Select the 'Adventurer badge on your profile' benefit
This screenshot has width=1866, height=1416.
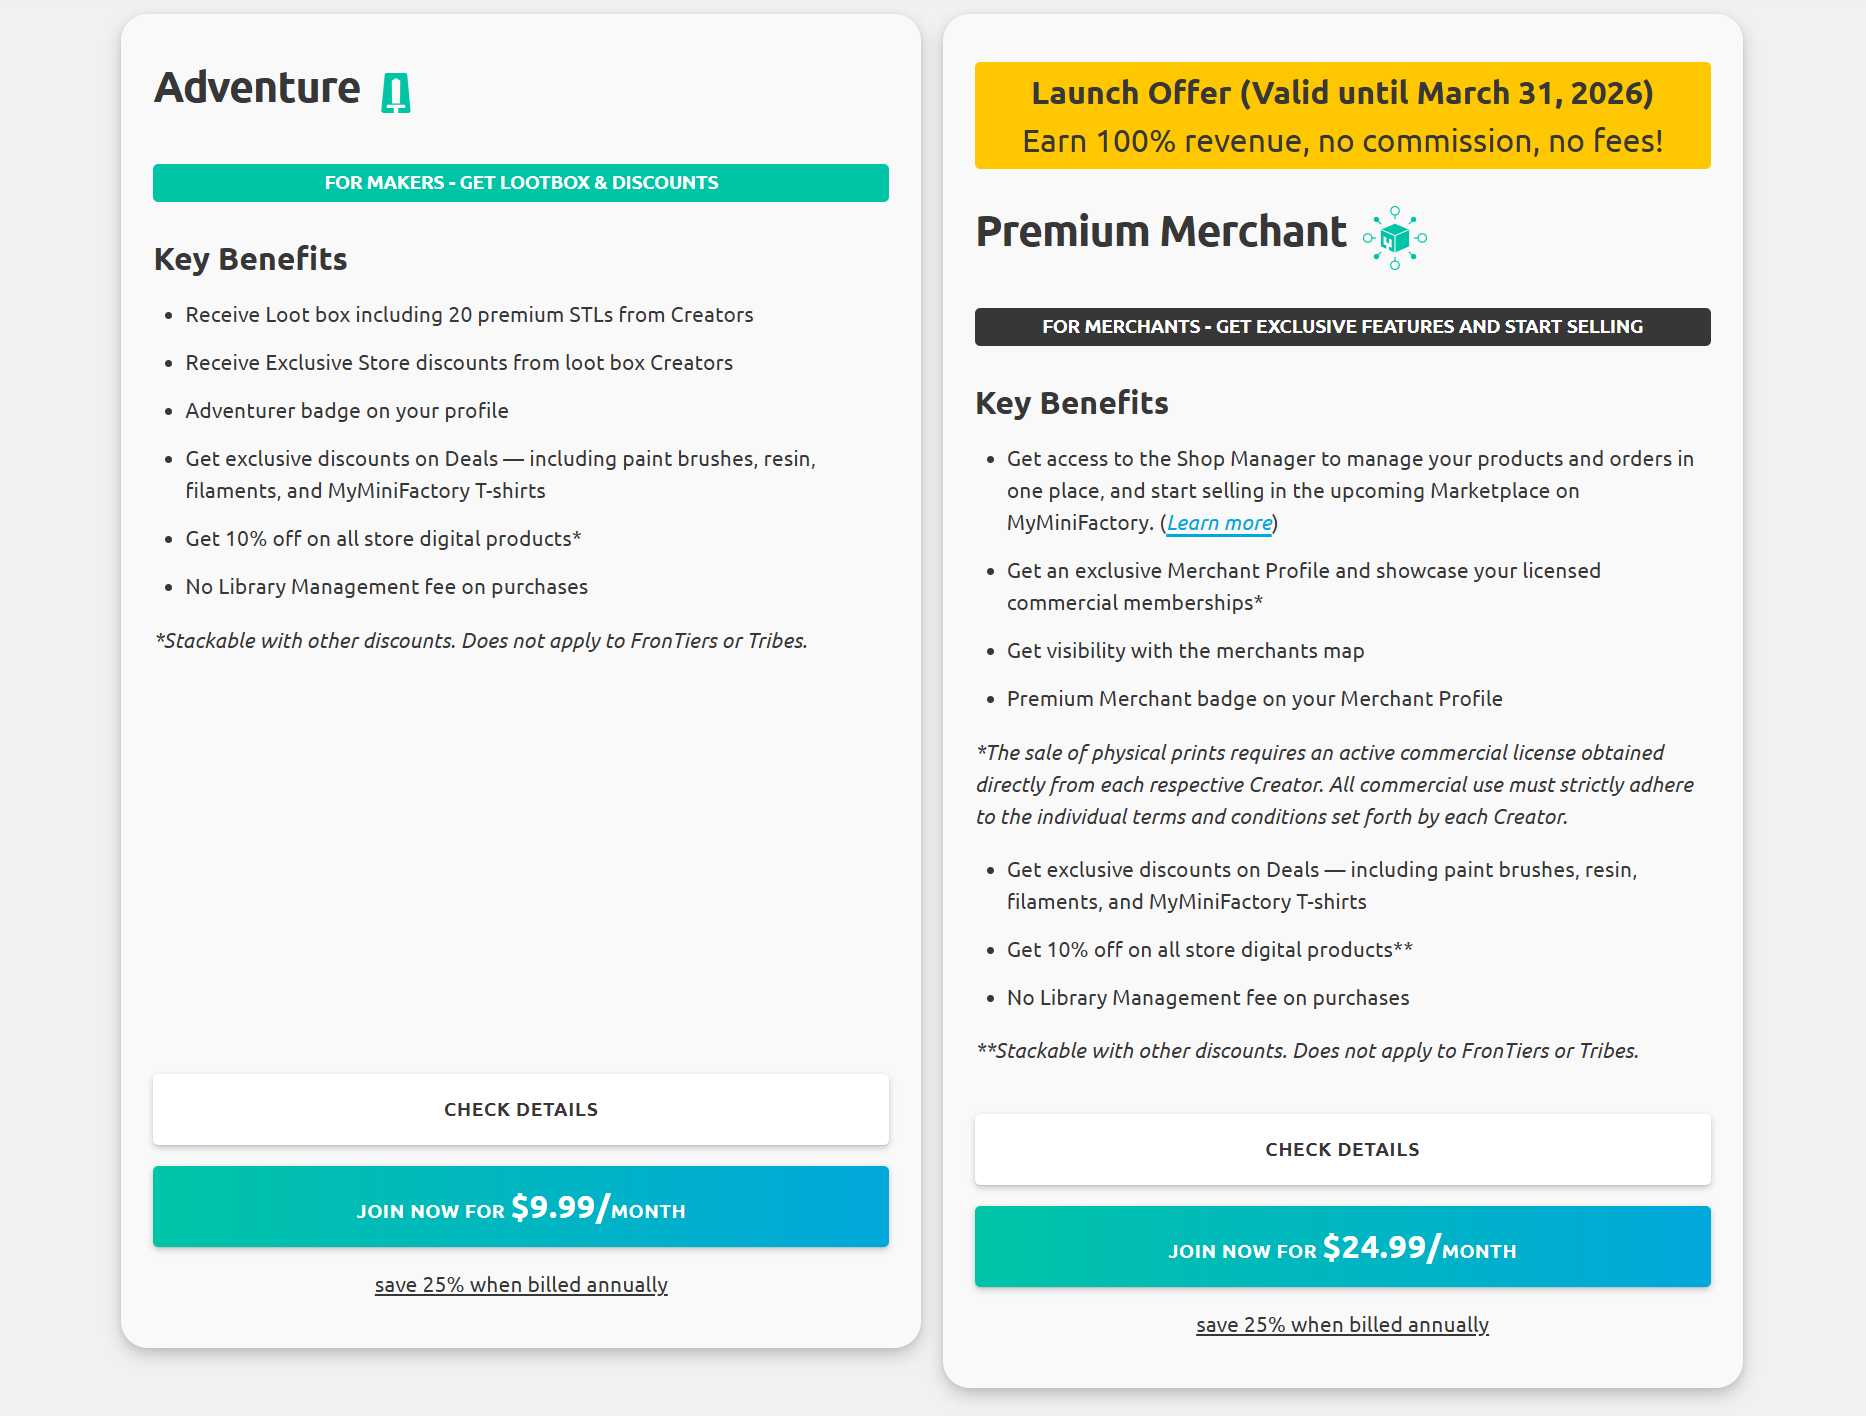pos(347,411)
